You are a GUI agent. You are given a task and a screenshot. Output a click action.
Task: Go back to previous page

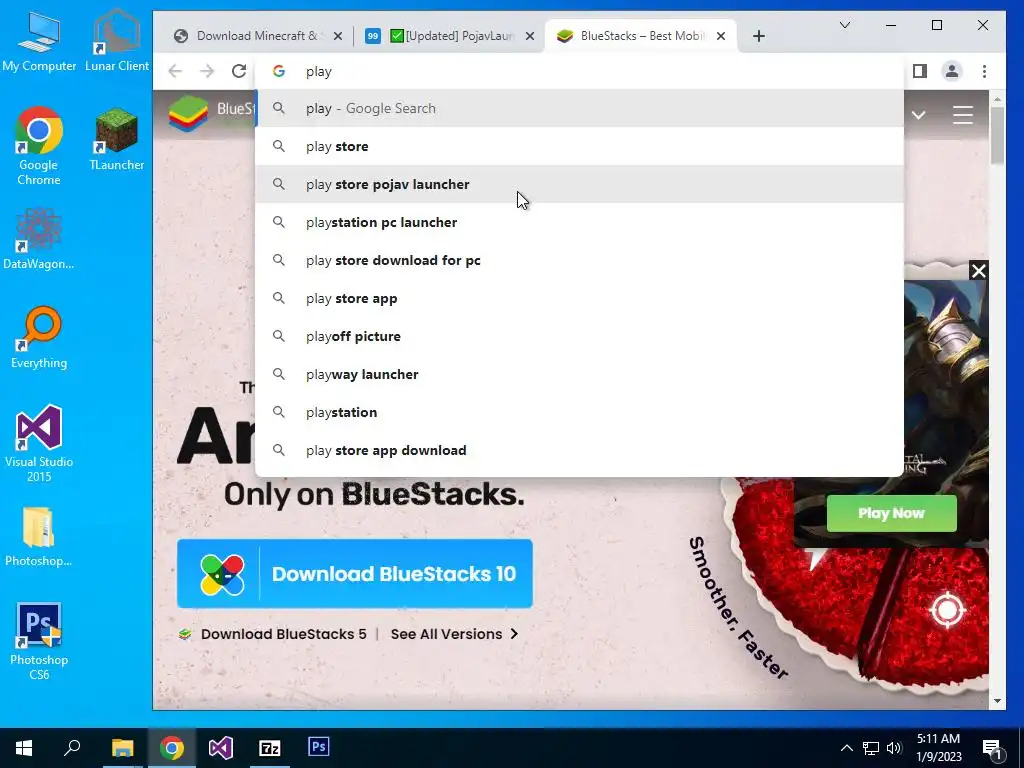pyautogui.click(x=175, y=71)
